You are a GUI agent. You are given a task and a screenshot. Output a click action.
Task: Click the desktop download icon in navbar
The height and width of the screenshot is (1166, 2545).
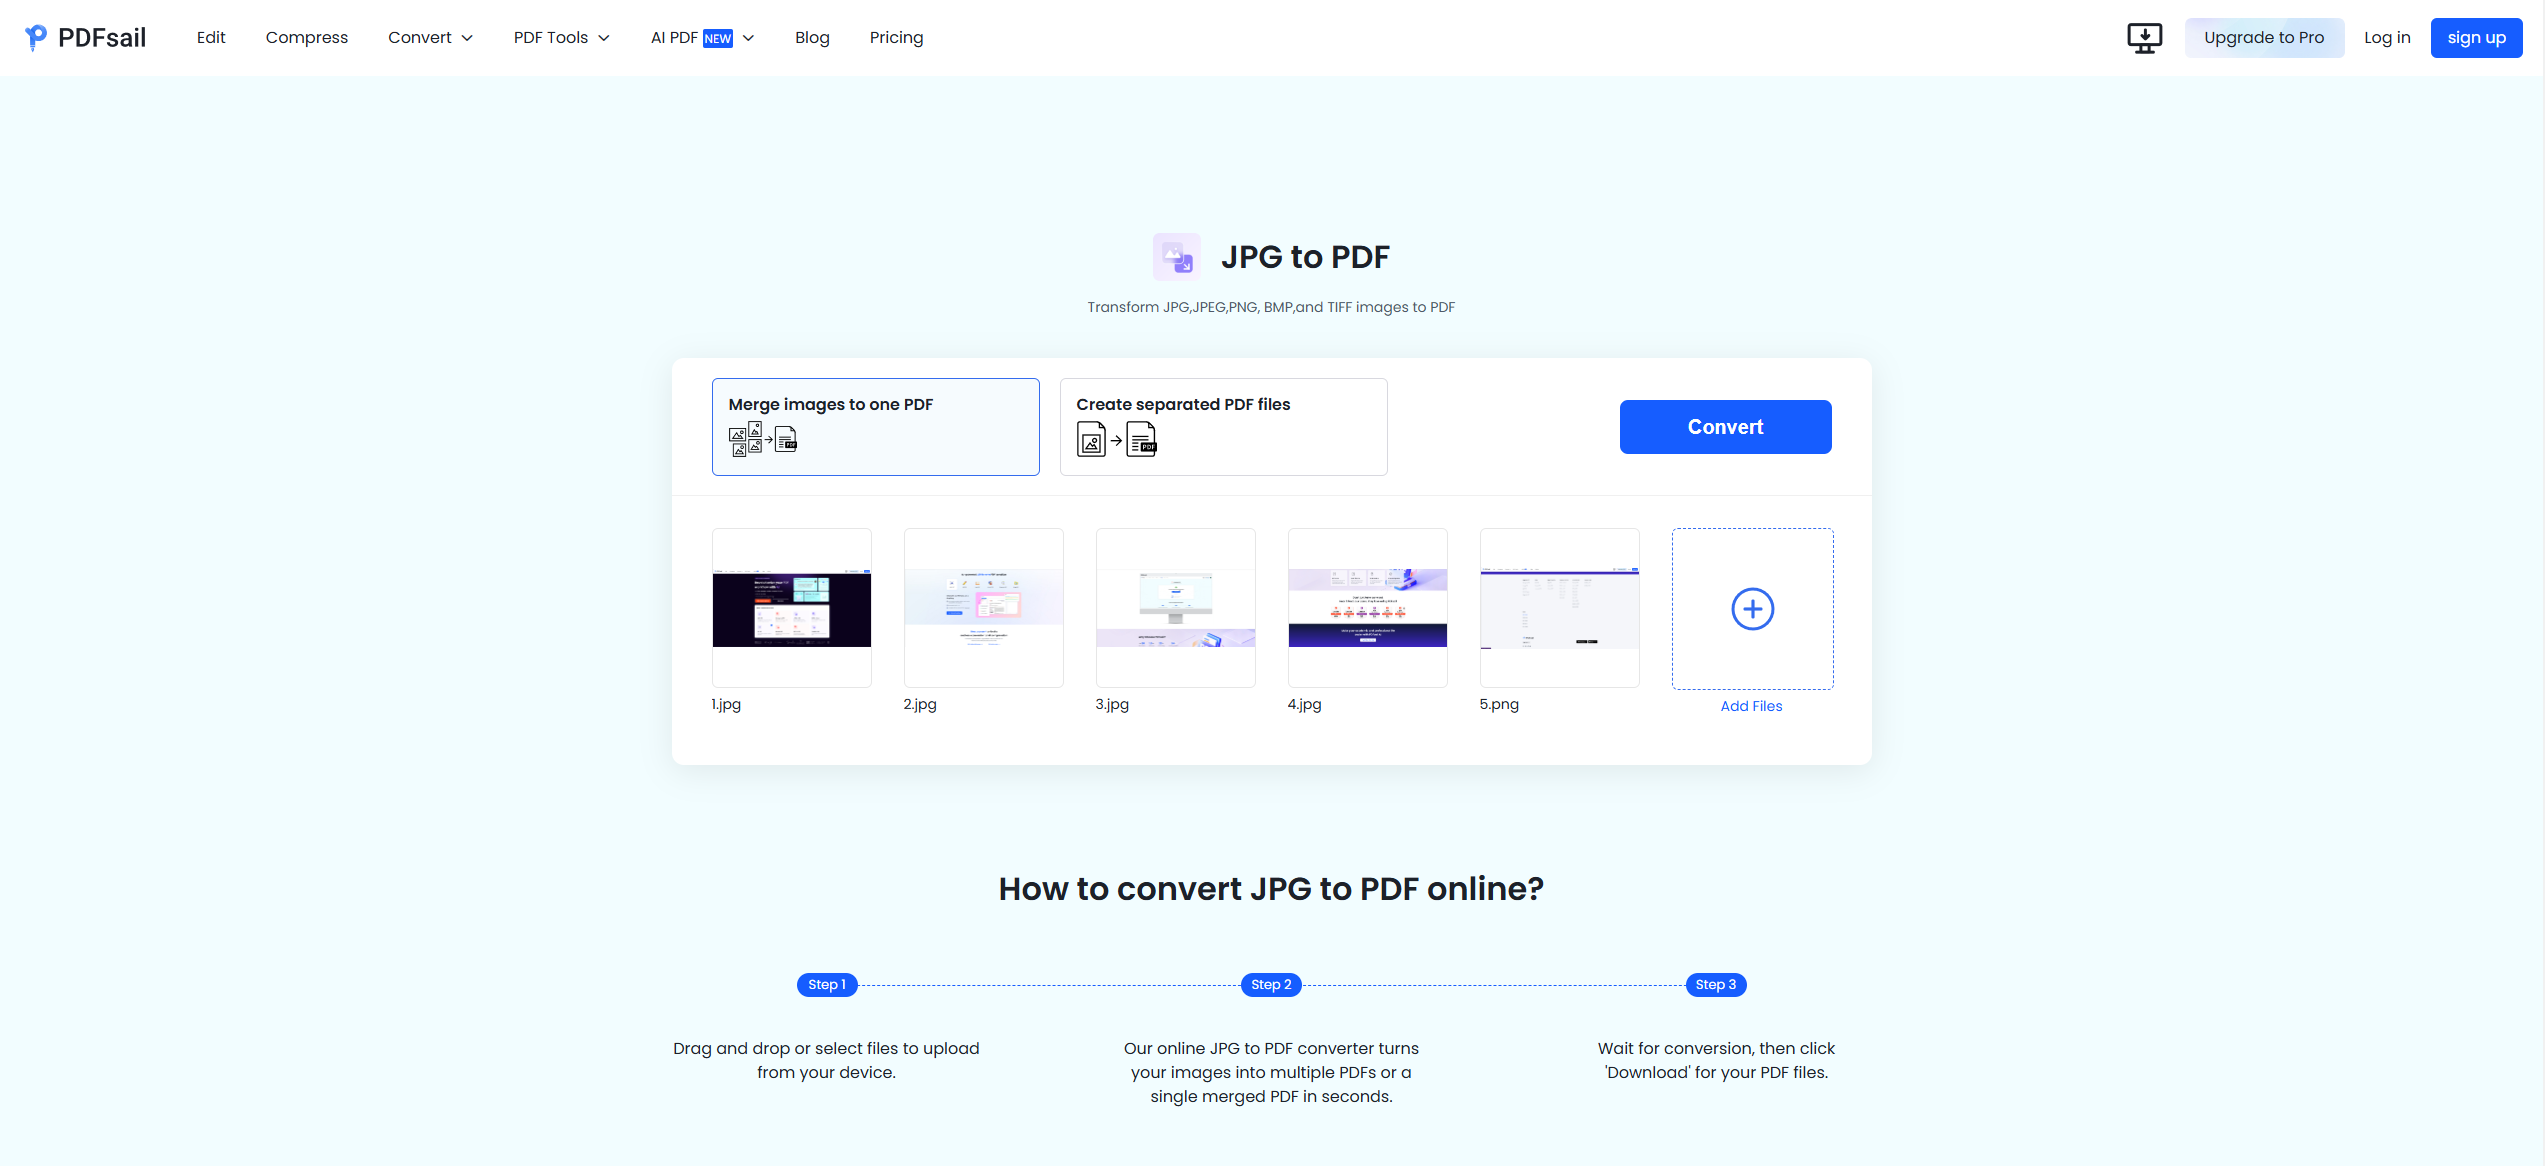[x=2144, y=36]
